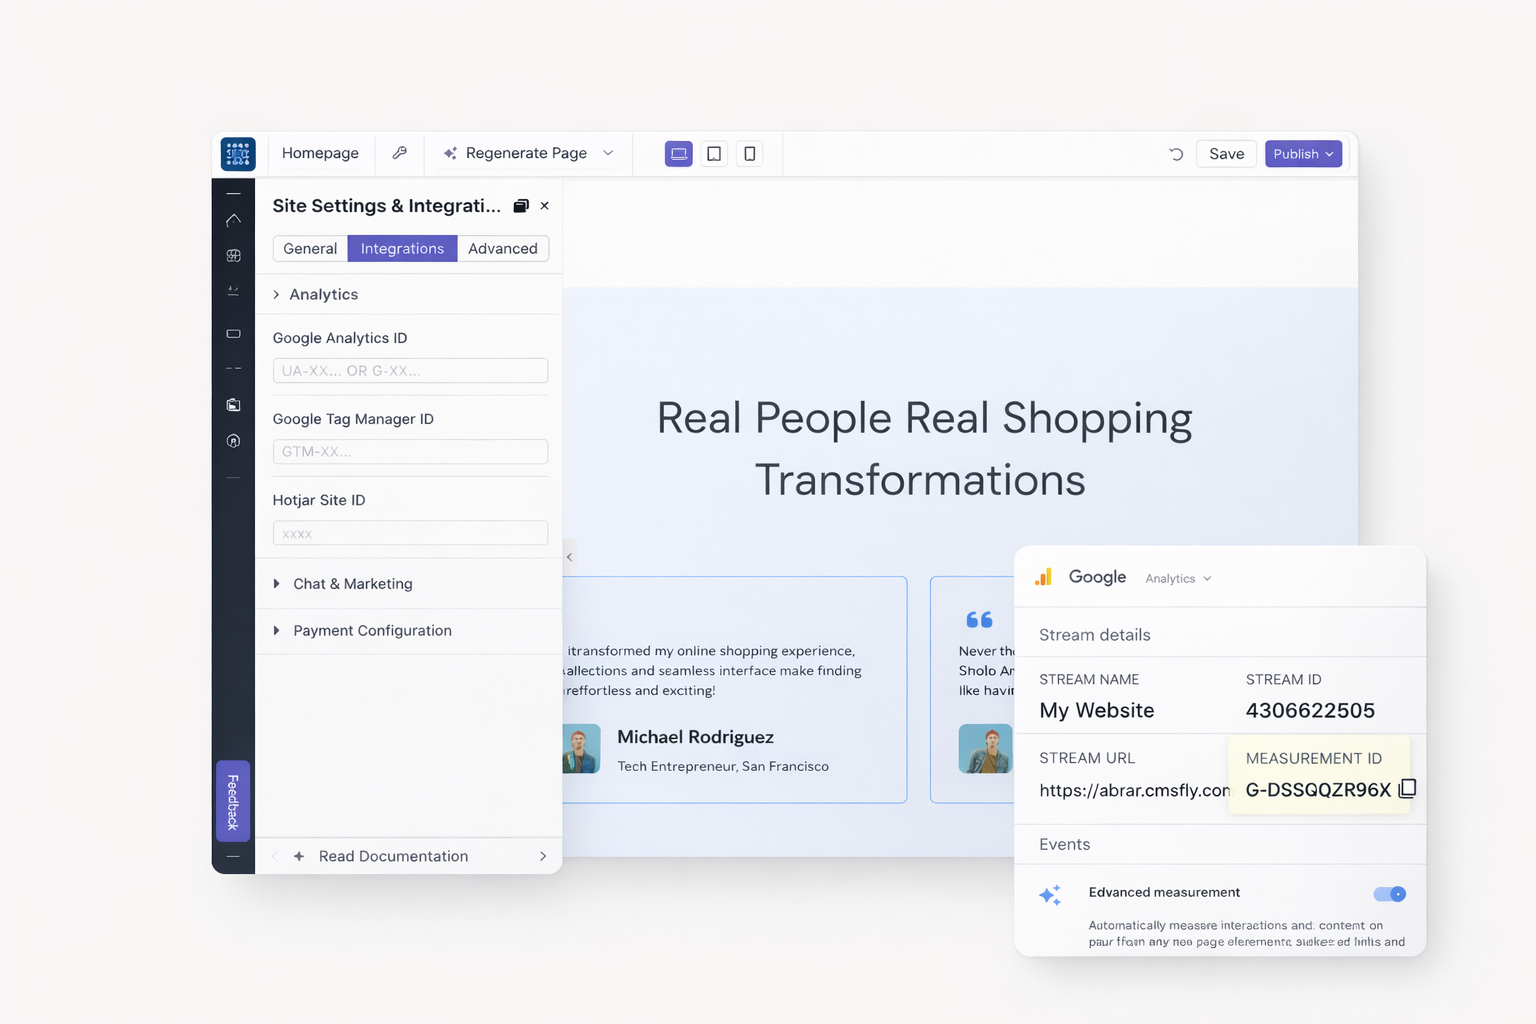Select the General tab

[310, 249]
